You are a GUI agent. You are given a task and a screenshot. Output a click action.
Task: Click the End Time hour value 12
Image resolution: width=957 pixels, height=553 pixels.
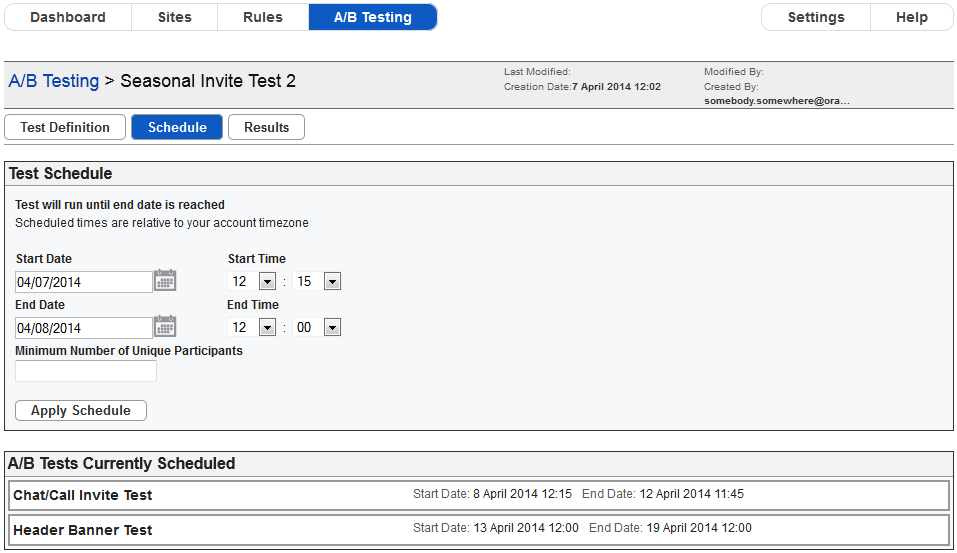[239, 328]
